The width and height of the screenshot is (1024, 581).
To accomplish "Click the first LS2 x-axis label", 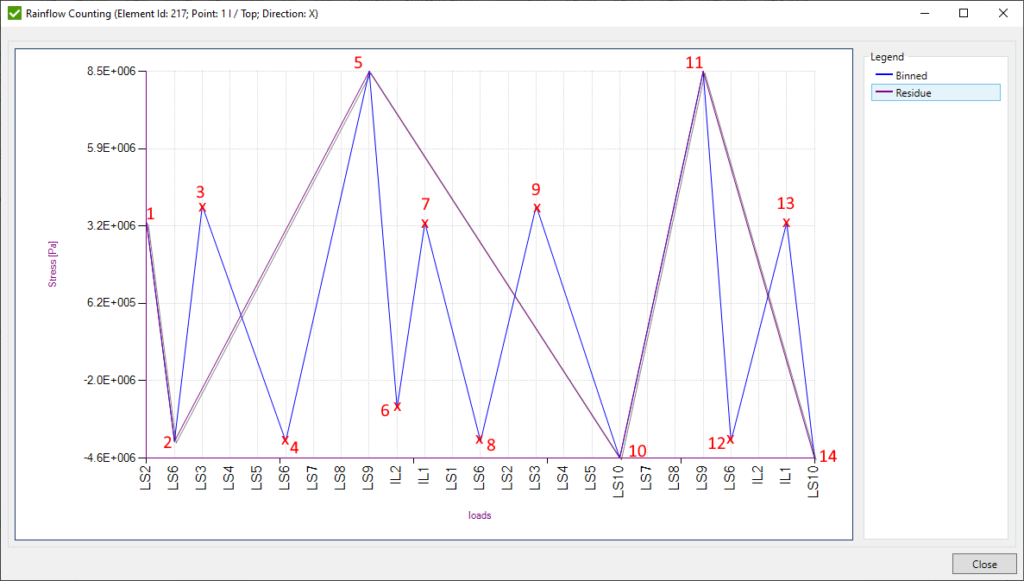I will 143,478.
